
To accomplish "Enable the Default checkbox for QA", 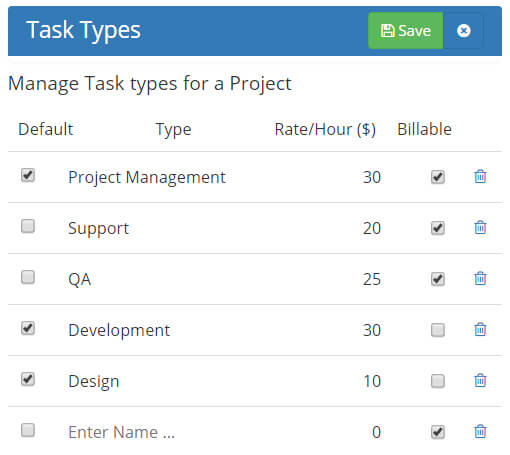I will coord(28,277).
